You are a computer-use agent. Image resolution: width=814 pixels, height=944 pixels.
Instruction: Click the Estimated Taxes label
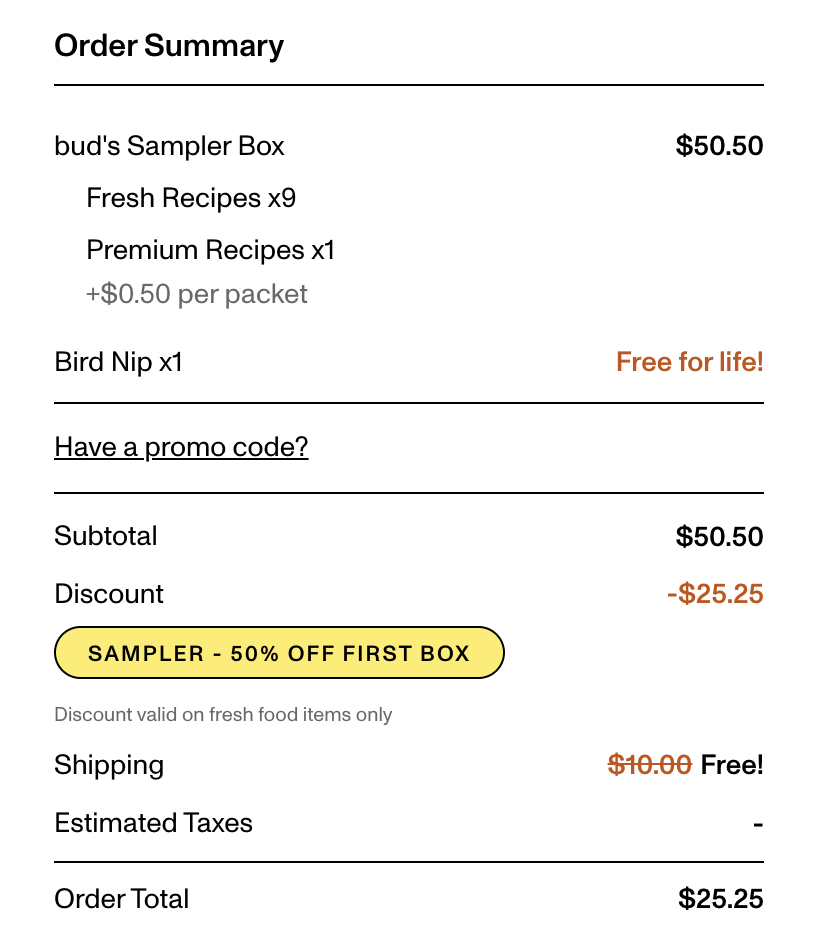pyautogui.click(x=153, y=824)
